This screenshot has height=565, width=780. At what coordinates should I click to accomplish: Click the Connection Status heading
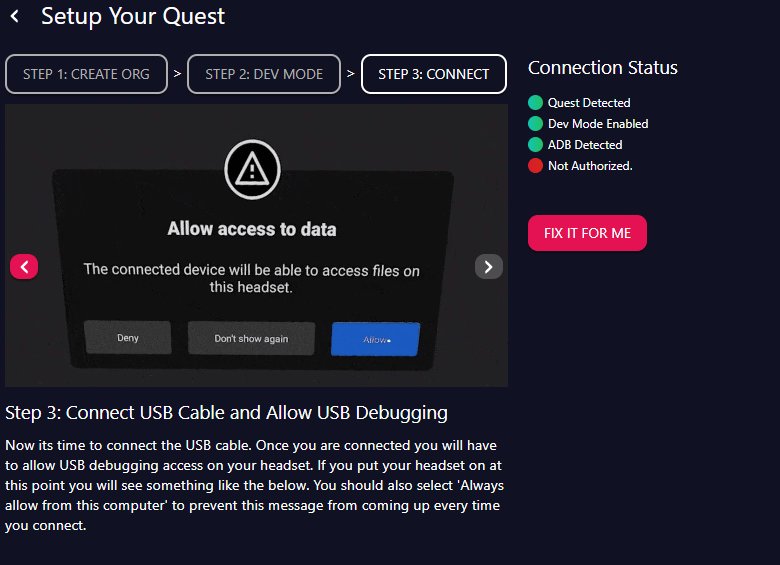point(602,68)
